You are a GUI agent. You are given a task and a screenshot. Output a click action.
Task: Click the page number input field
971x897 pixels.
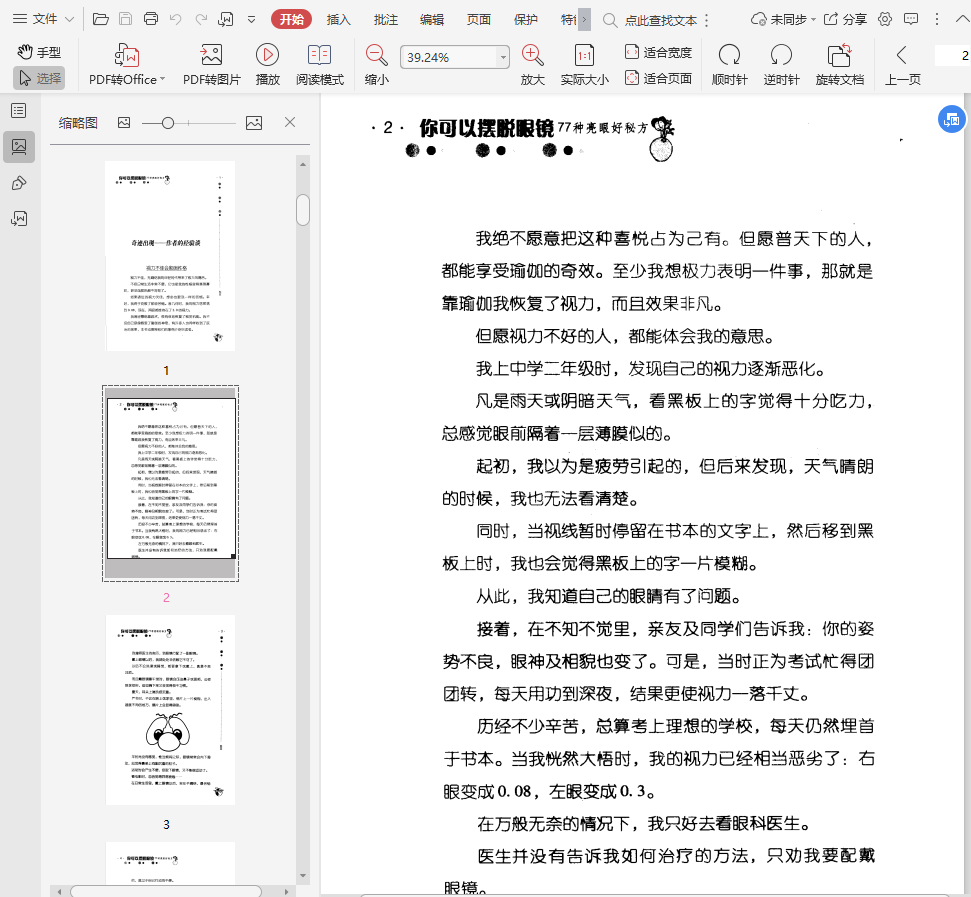click(953, 56)
